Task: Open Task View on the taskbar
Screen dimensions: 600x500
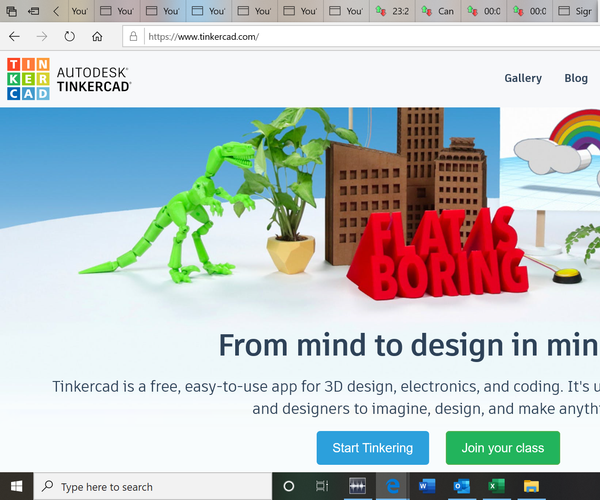Action: [322, 486]
